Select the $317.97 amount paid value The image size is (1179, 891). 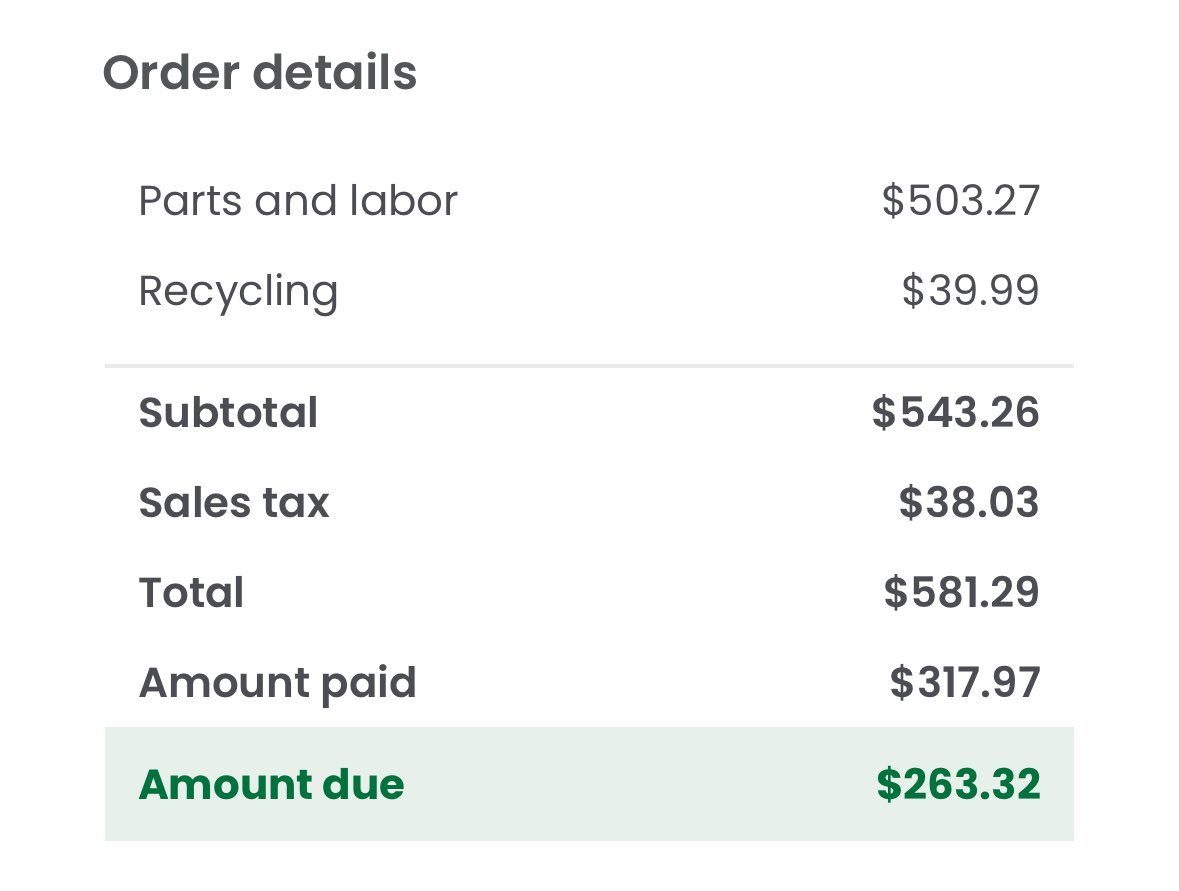(x=965, y=683)
